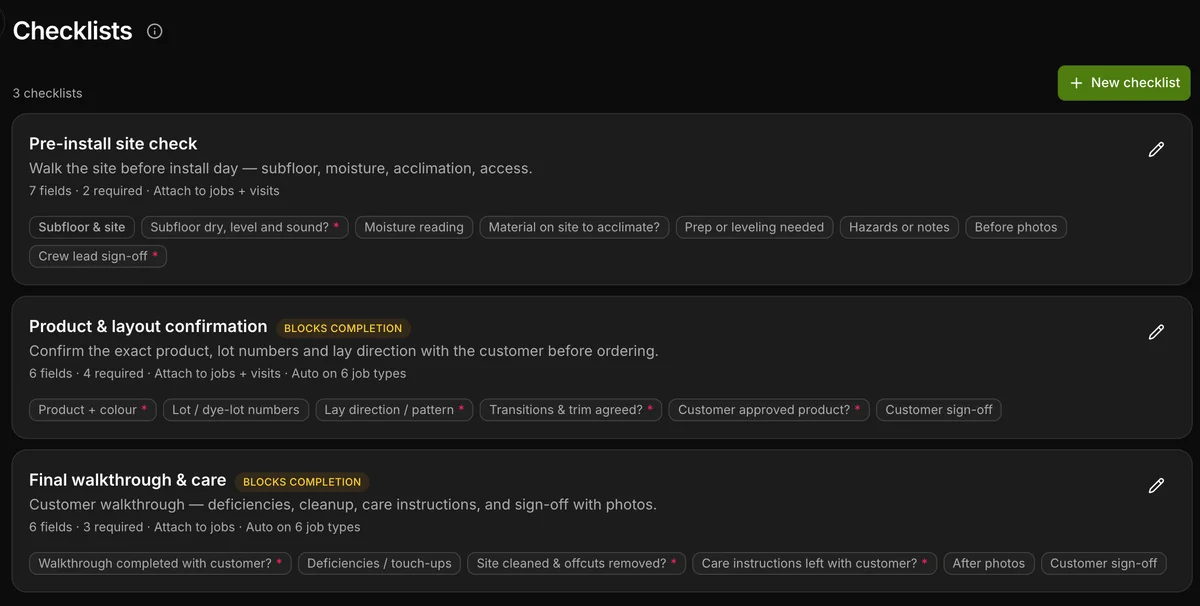Edit the Product & layout confirmation checklist
Screen dimensions: 1200x606
click(1156, 332)
